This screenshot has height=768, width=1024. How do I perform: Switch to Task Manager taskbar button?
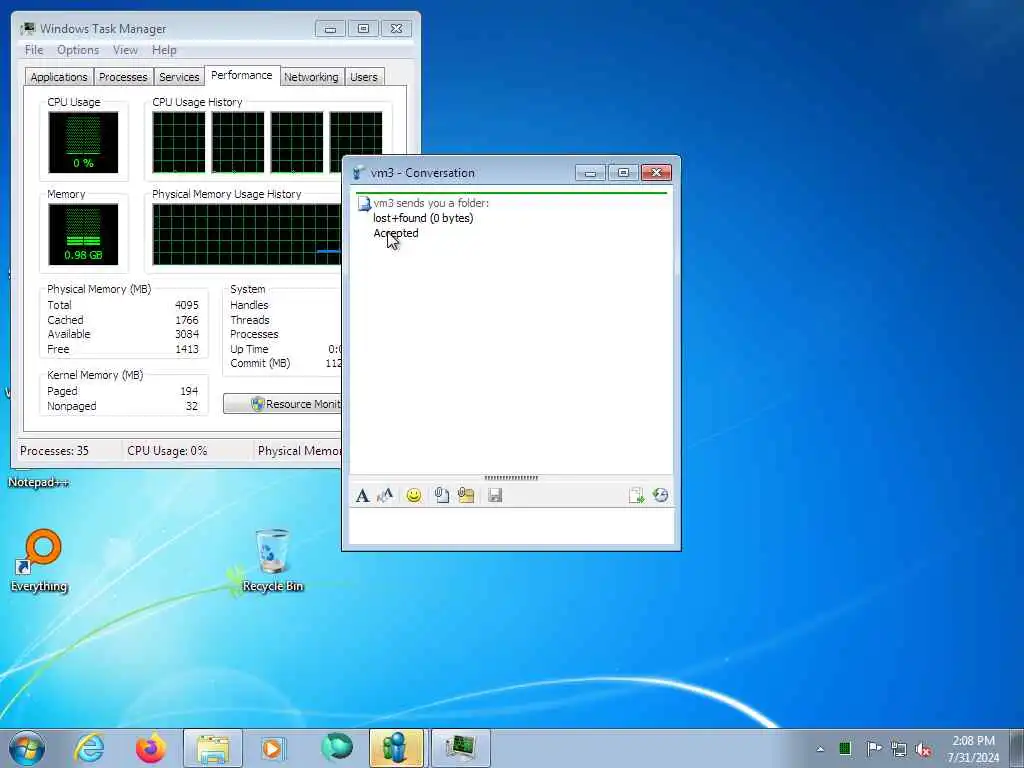pyautogui.click(x=460, y=748)
